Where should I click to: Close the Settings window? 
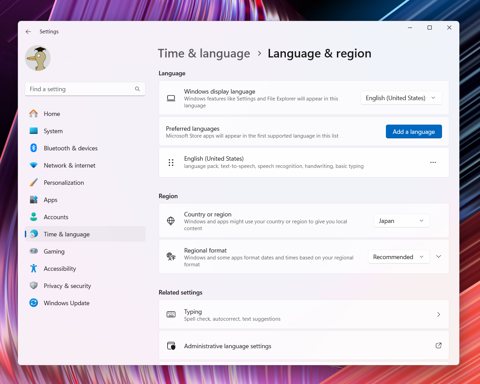click(x=449, y=28)
